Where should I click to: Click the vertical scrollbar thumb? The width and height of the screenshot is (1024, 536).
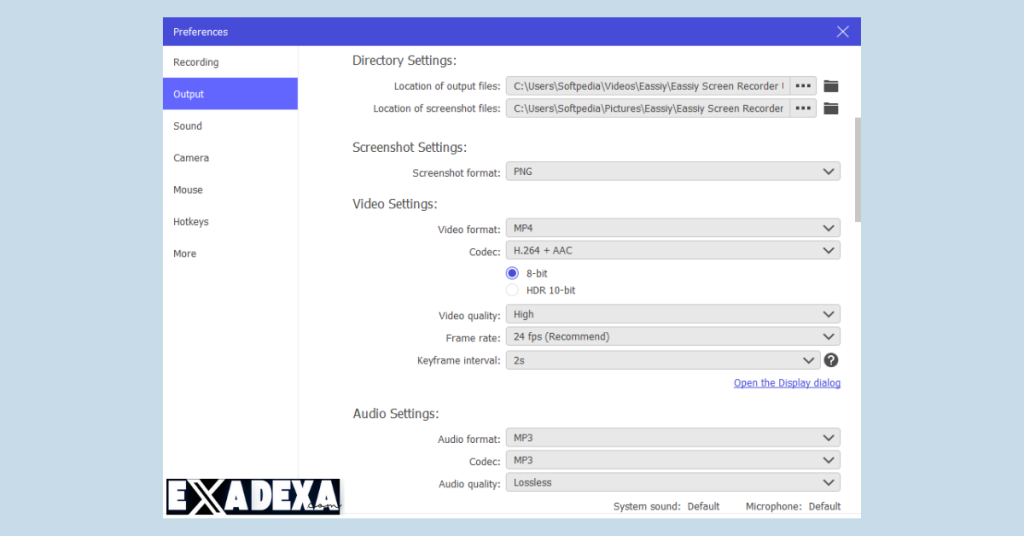click(857, 170)
